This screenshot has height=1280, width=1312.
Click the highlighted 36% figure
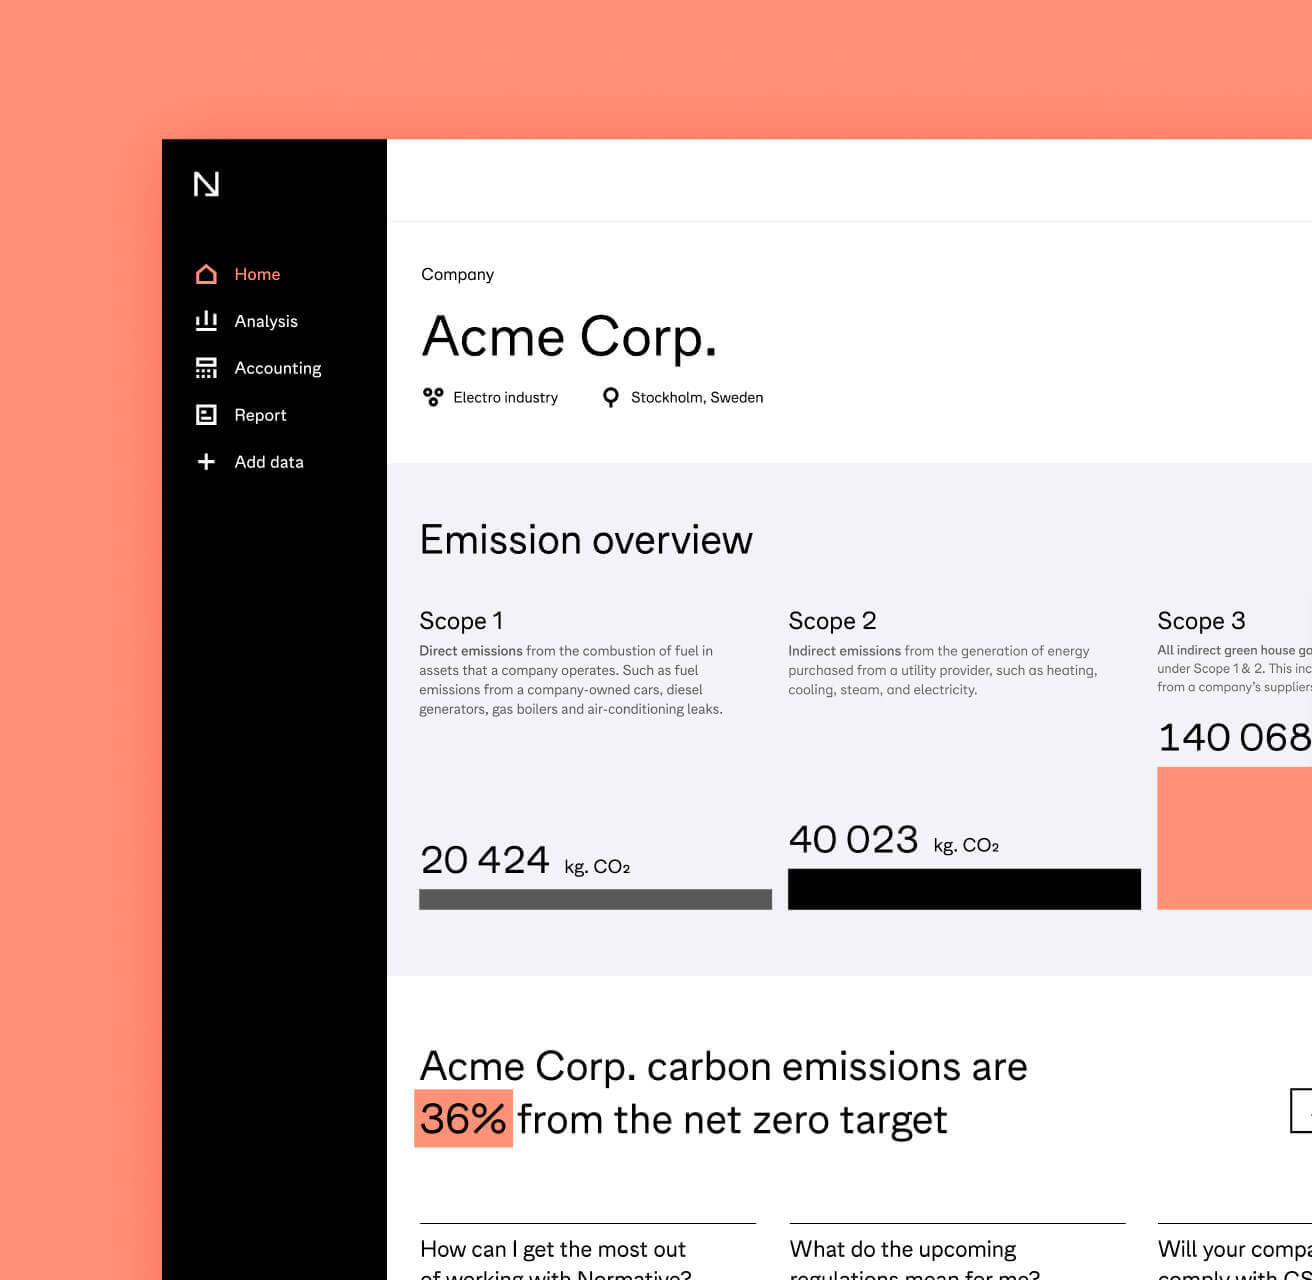463,1119
